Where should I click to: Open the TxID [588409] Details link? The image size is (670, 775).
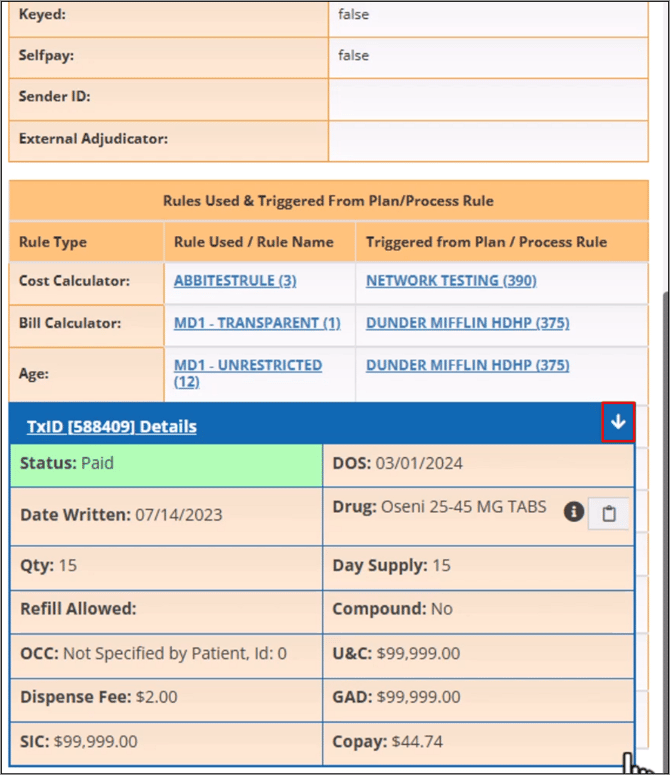111,426
